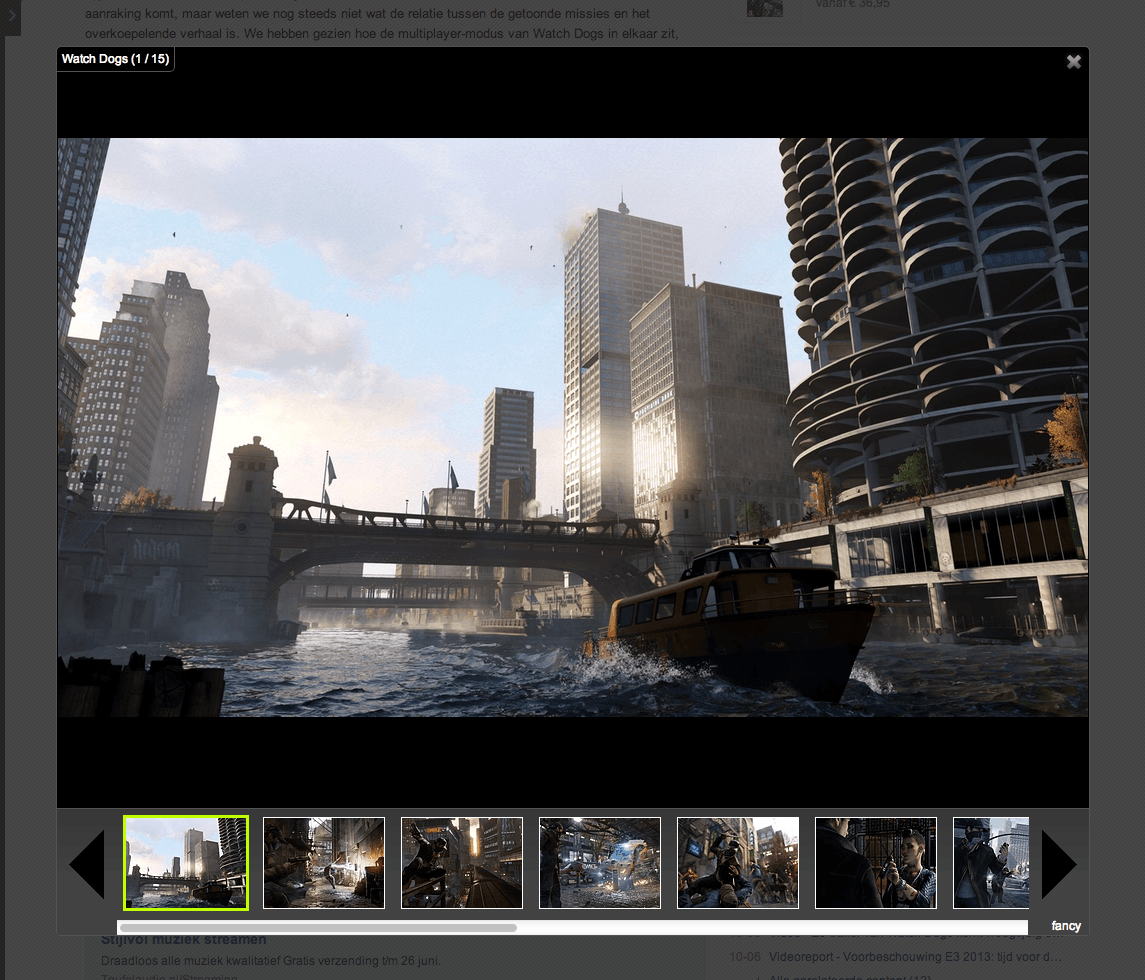Close the Watch Dogs lightbox gallery
Screen dimensions: 1145x980
(1073, 62)
